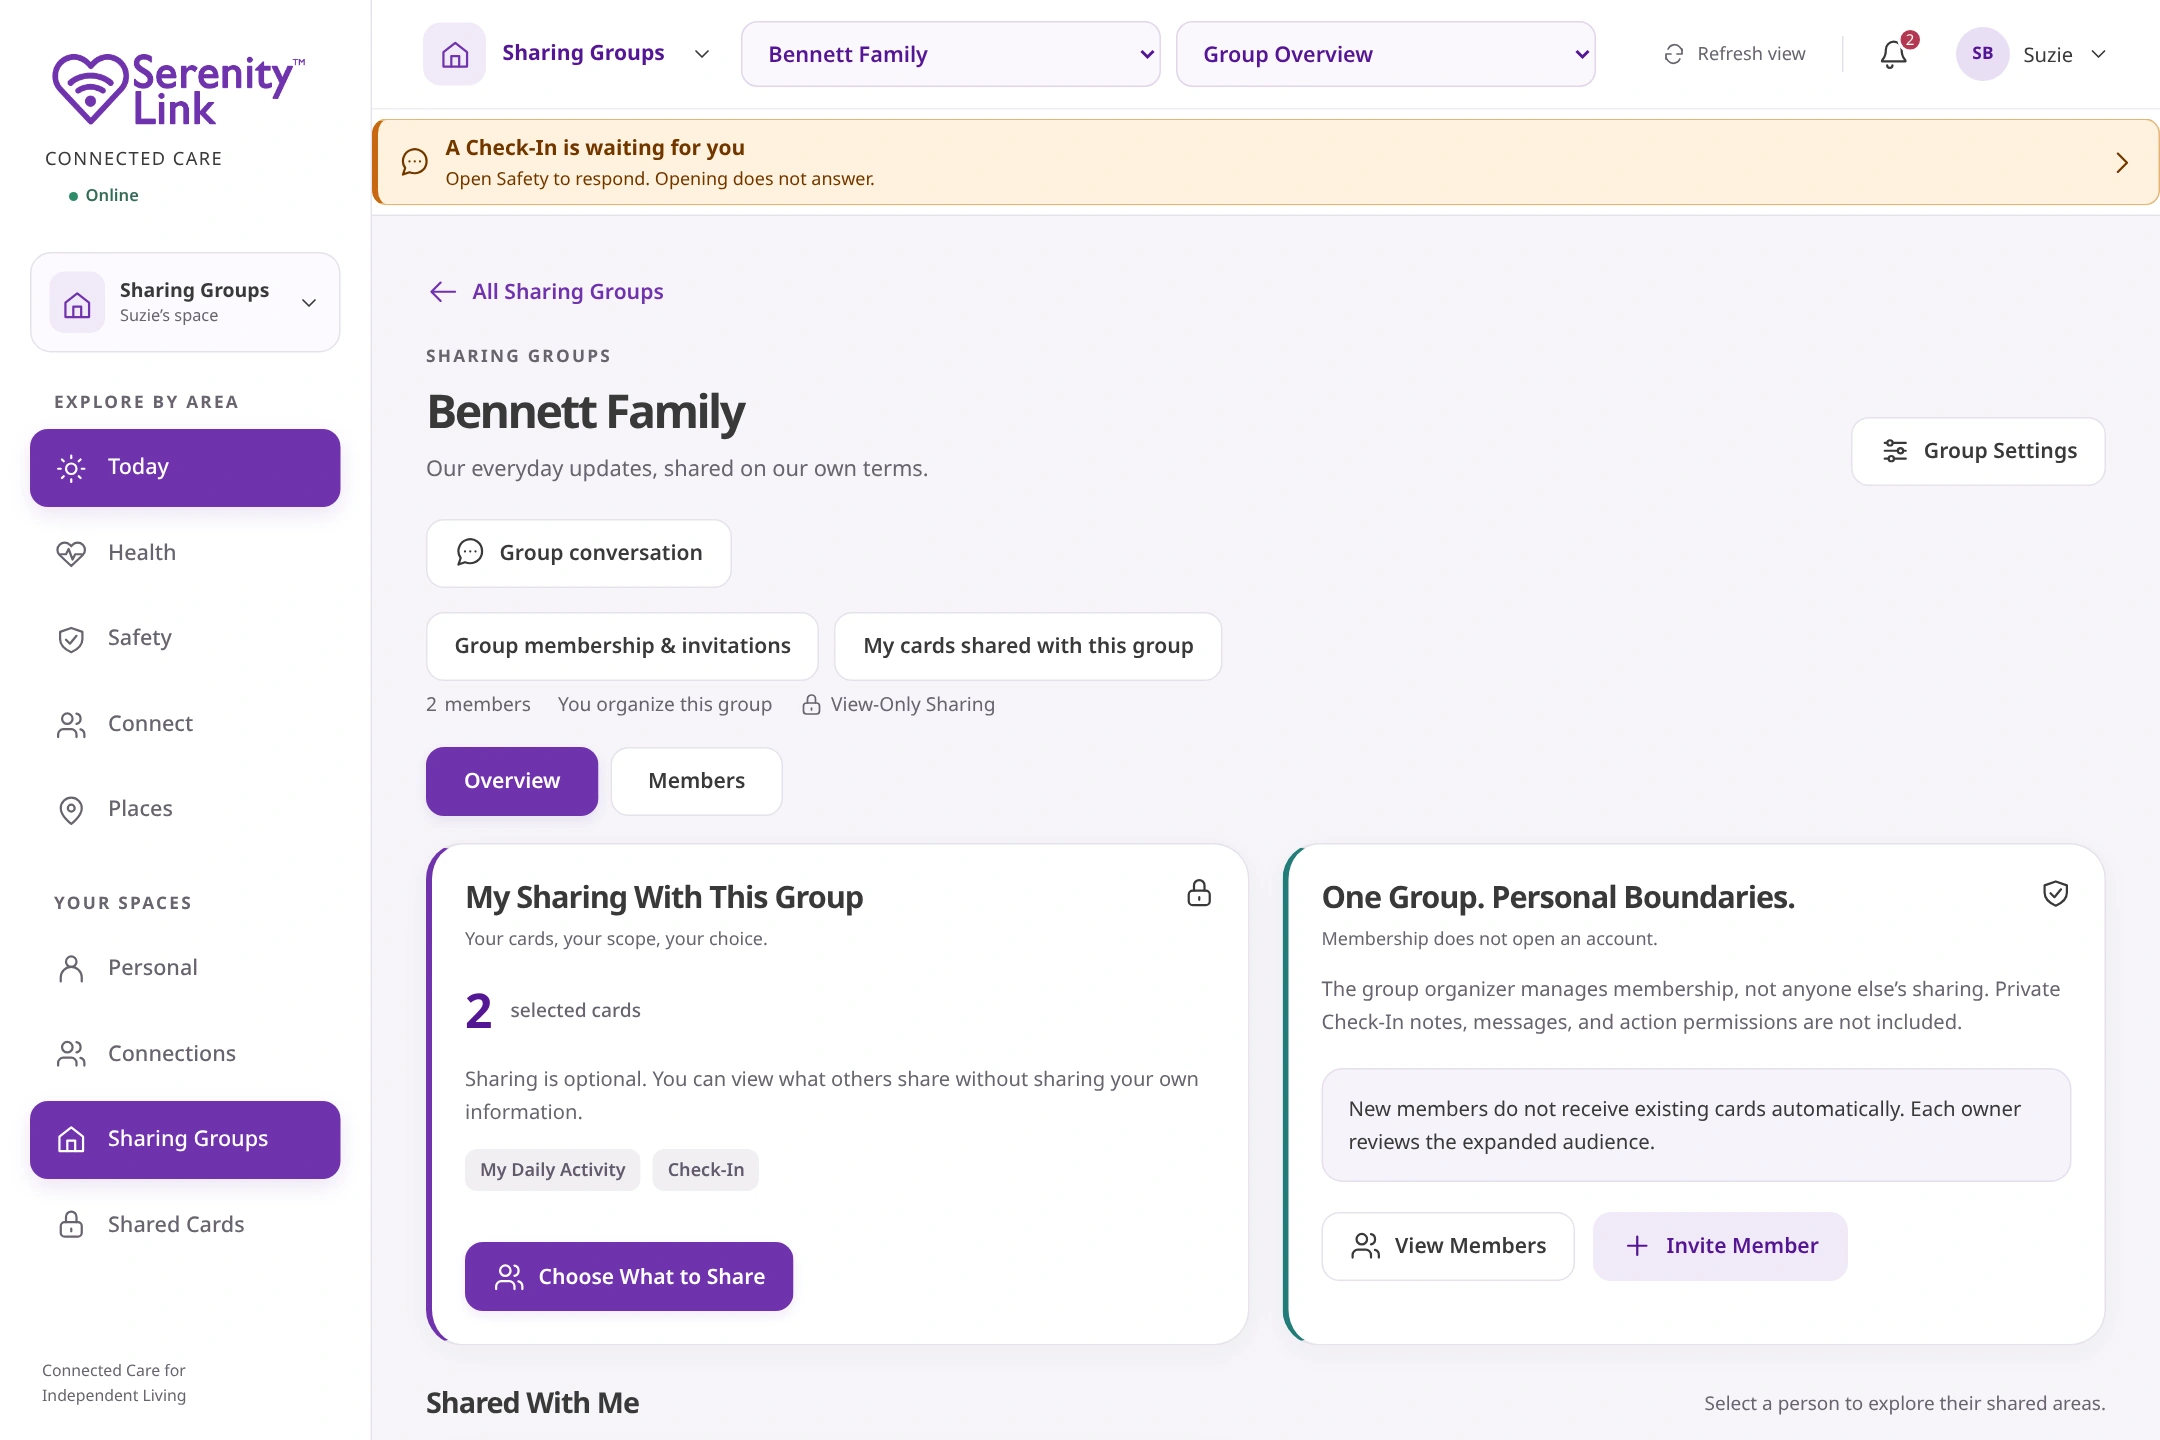The width and height of the screenshot is (2160, 1440).
Task: Click the All Sharing Groups link text
Action: tap(568, 291)
